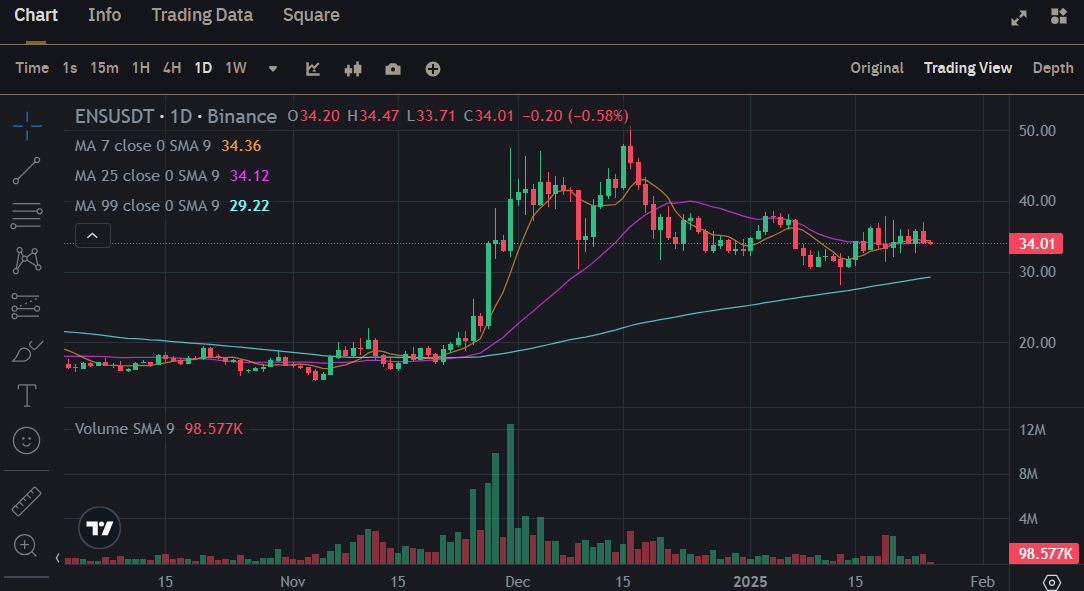Switch to Trading View chart mode
Screen dimensions: 1084x591
(968, 68)
